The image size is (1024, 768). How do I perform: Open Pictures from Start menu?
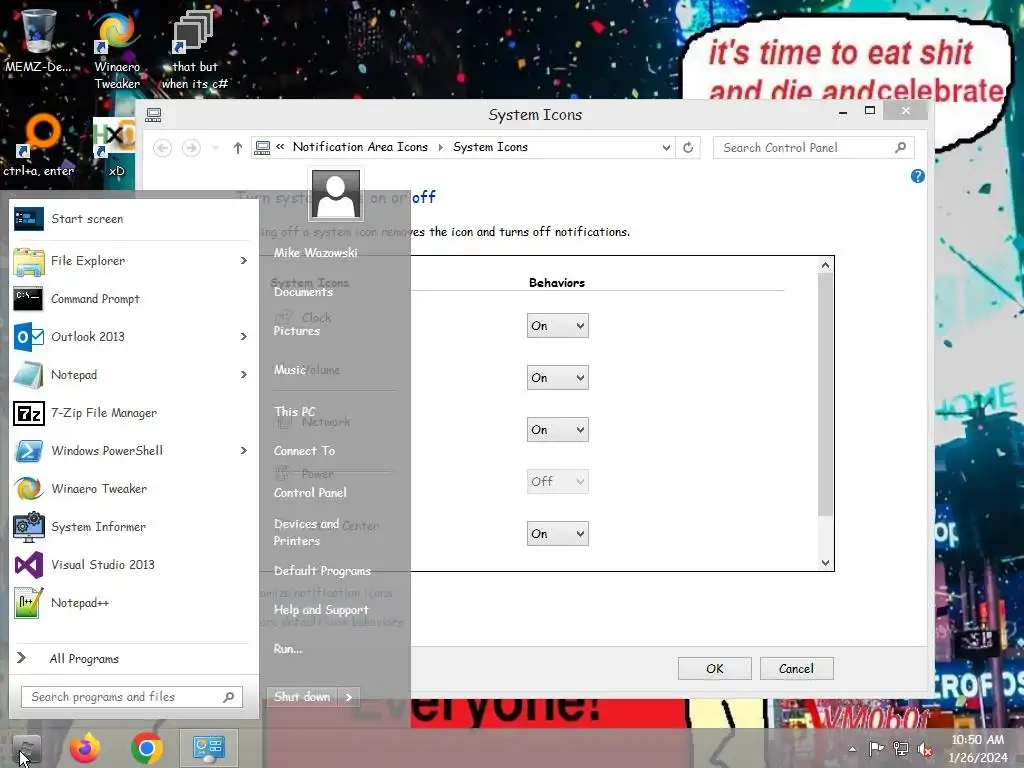click(296, 331)
